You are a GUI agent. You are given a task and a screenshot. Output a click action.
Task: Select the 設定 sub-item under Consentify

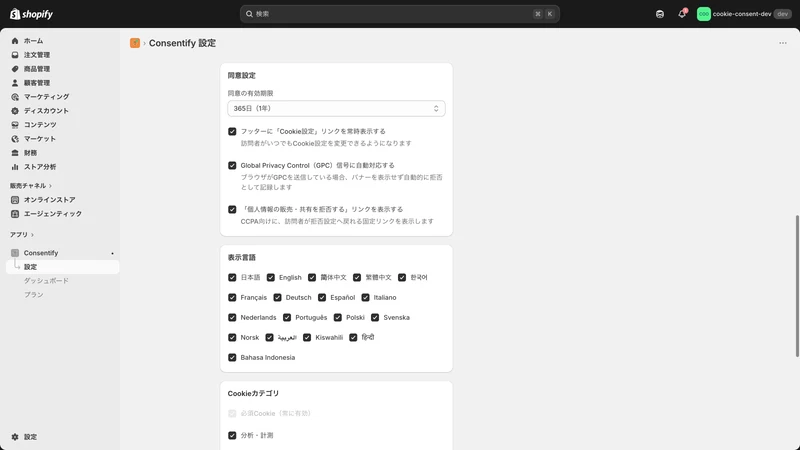point(63,267)
